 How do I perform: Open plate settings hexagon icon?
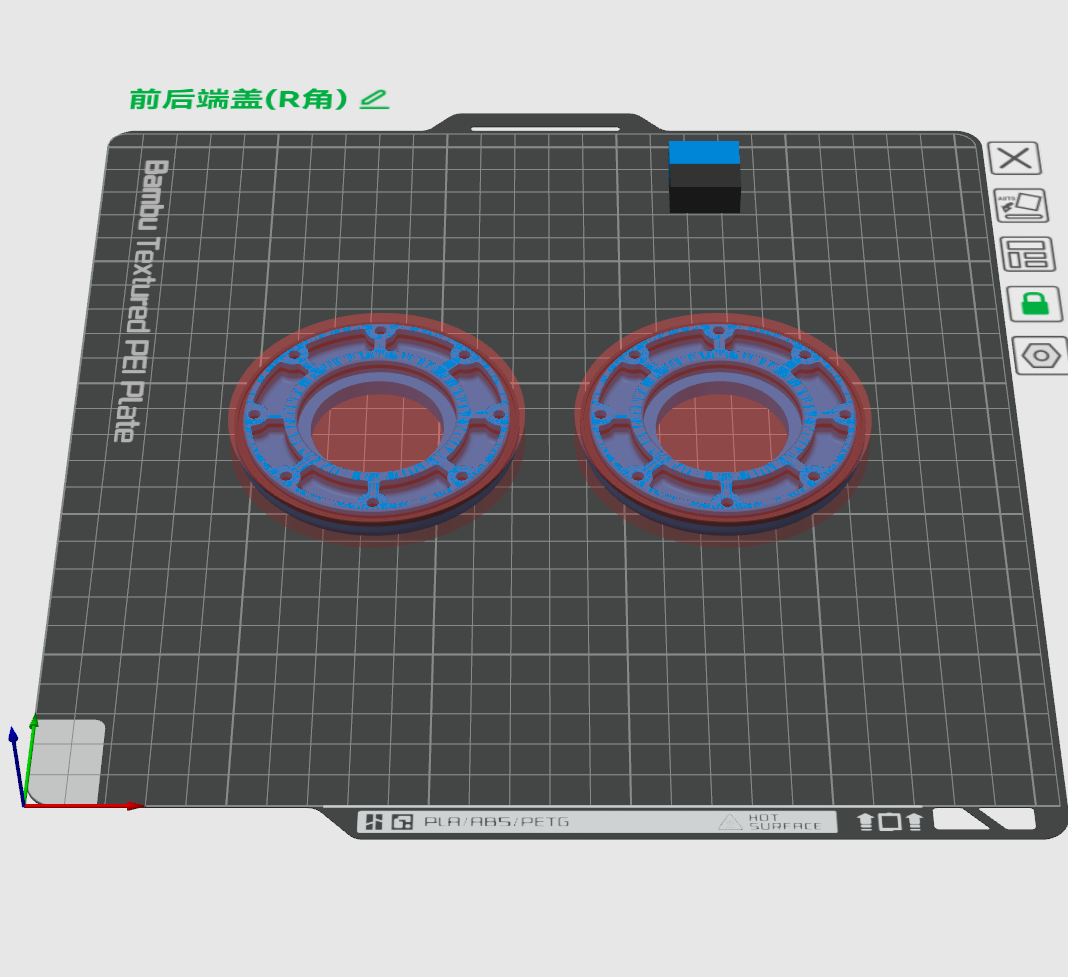coord(1041,356)
